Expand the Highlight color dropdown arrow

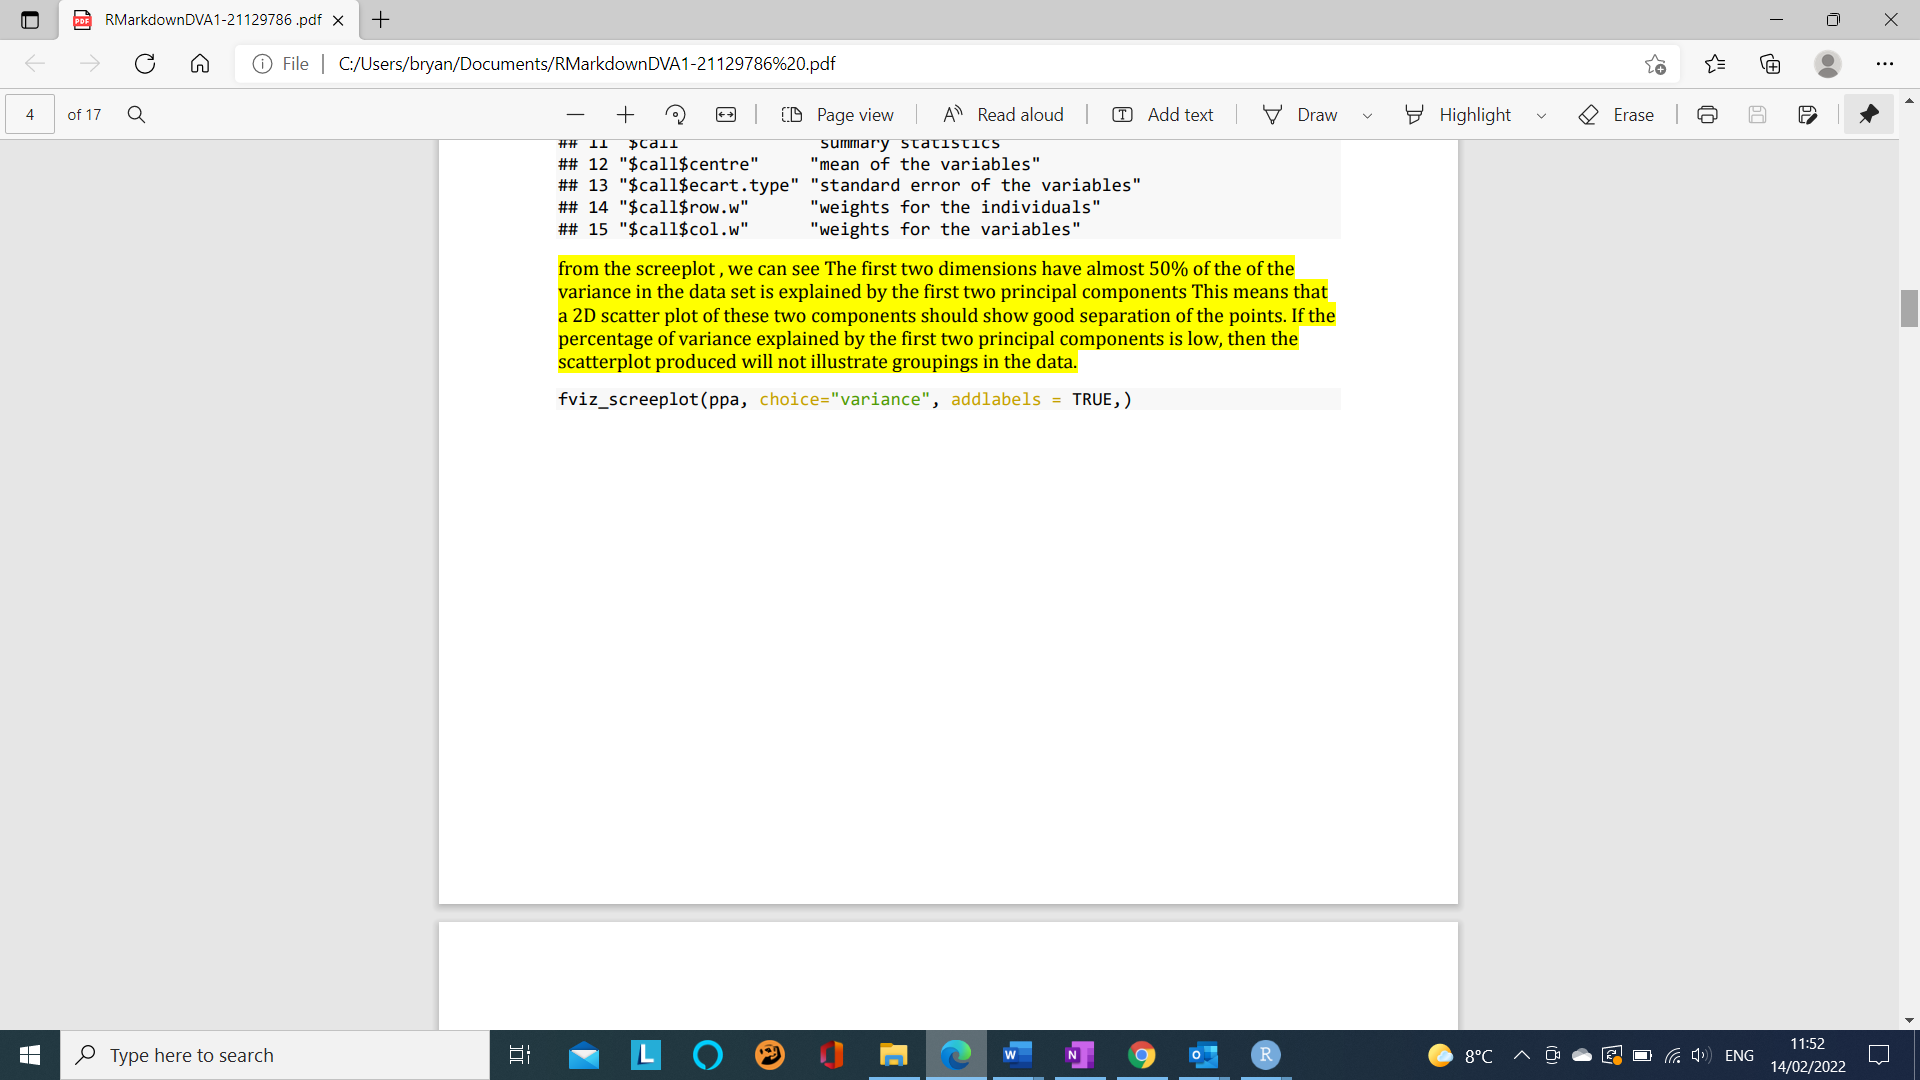pyautogui.click(x=1541, y=116)
